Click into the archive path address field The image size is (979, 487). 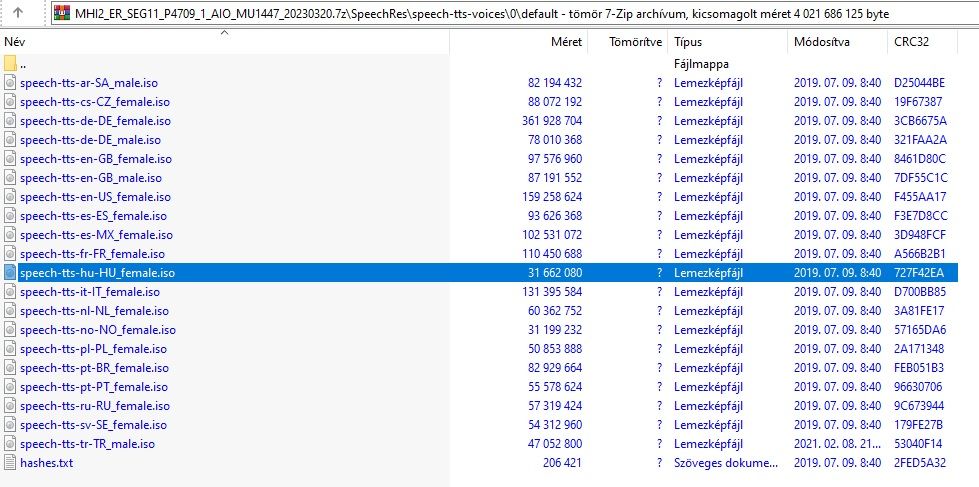[x=500, y=15]
